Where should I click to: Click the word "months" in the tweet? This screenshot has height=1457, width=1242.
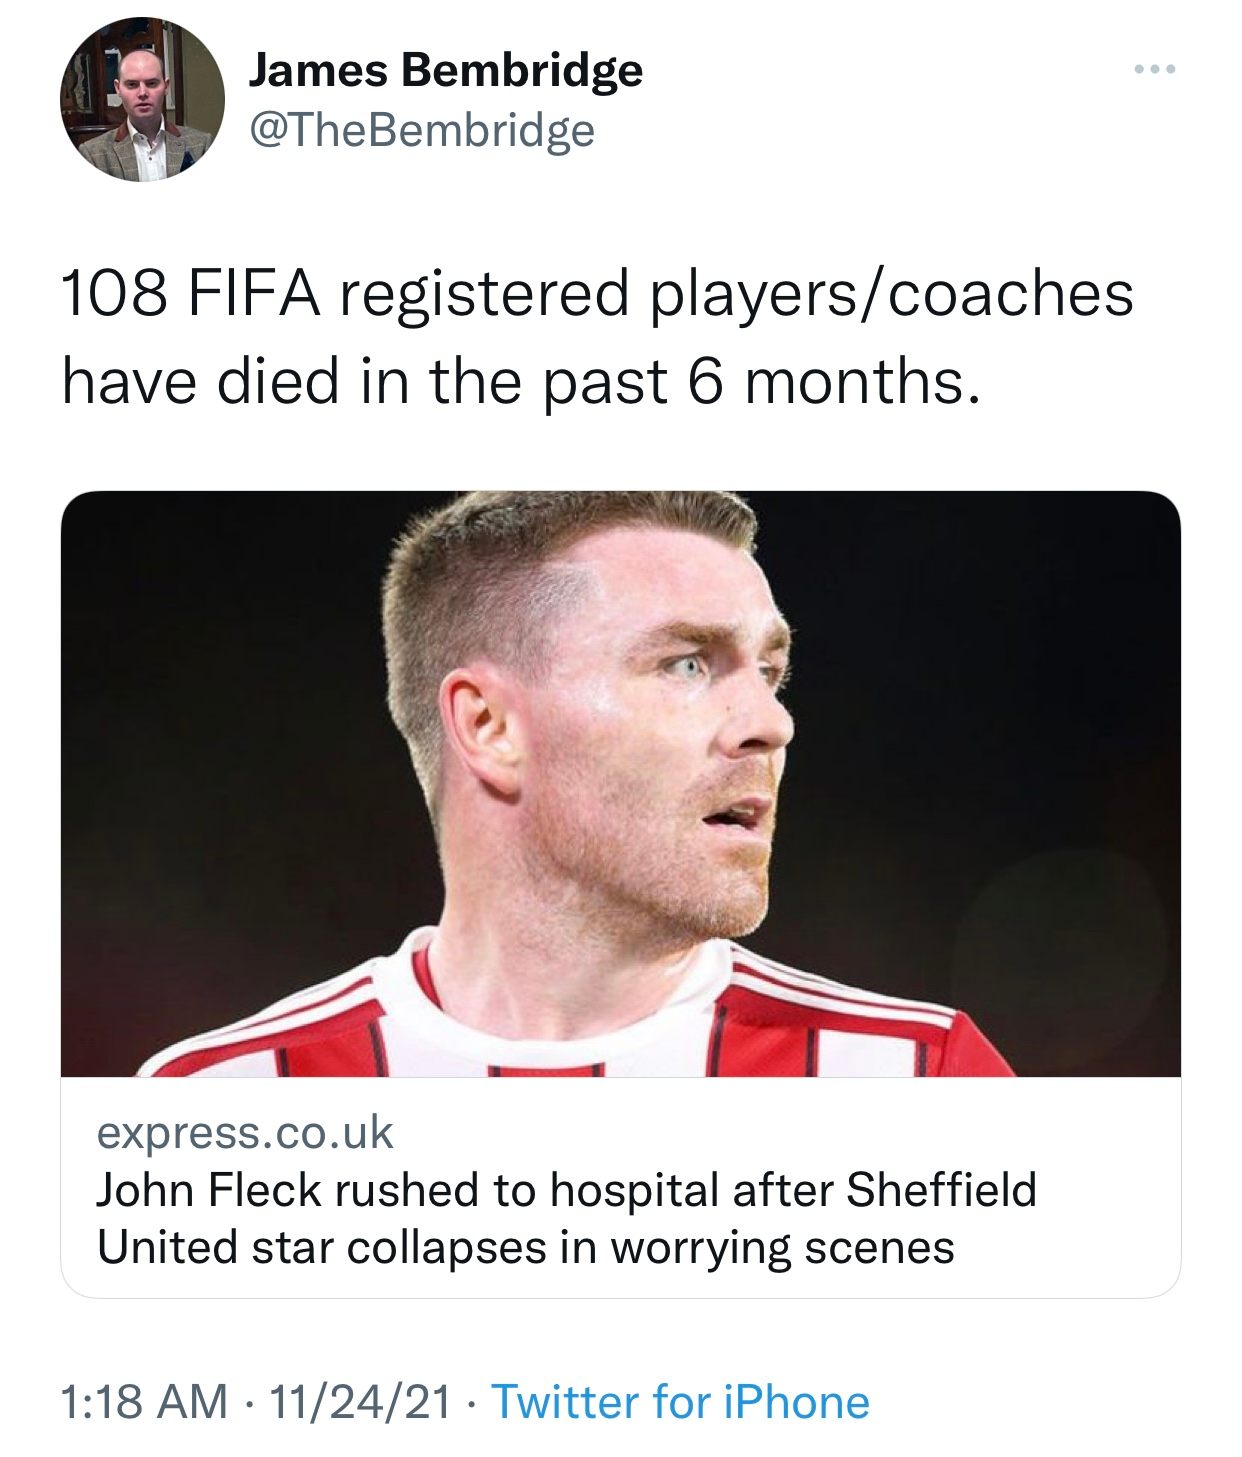[x=855, y=381]
